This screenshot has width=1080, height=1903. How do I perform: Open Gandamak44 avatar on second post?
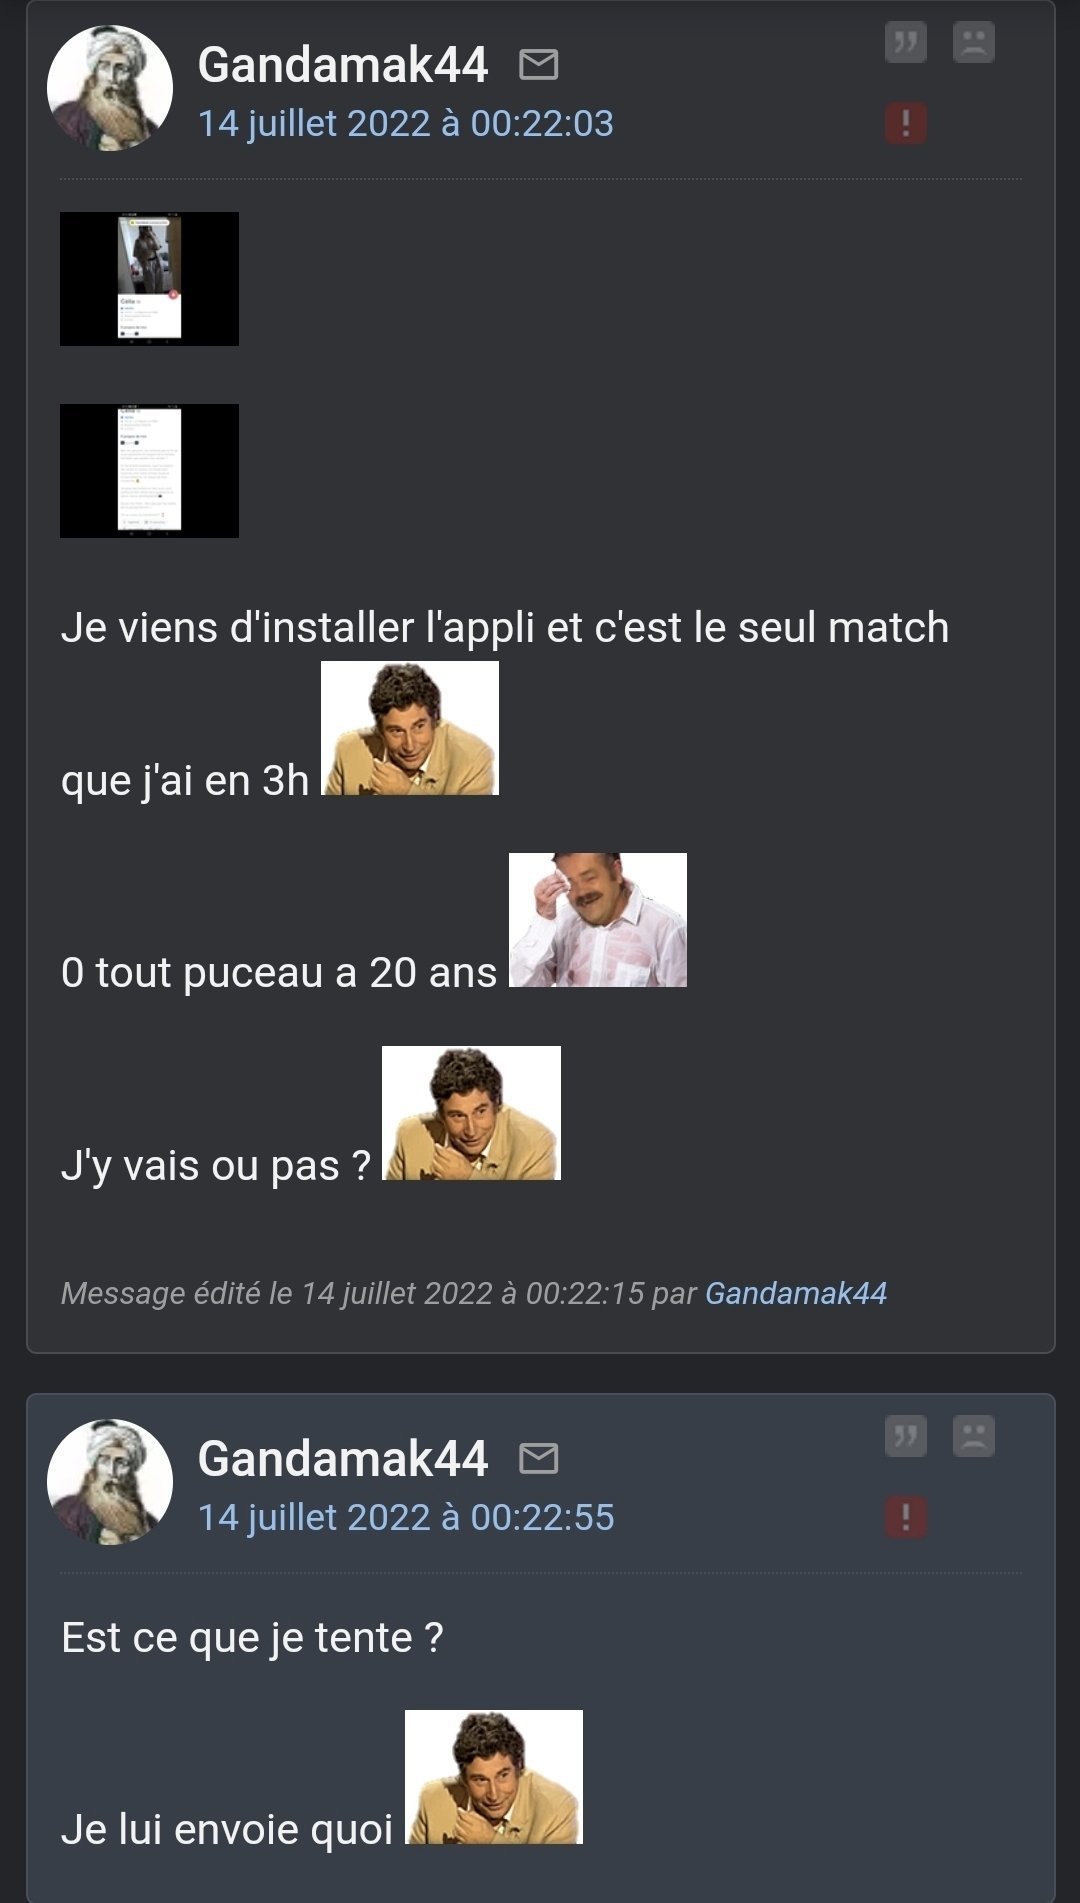[110, 1482]
